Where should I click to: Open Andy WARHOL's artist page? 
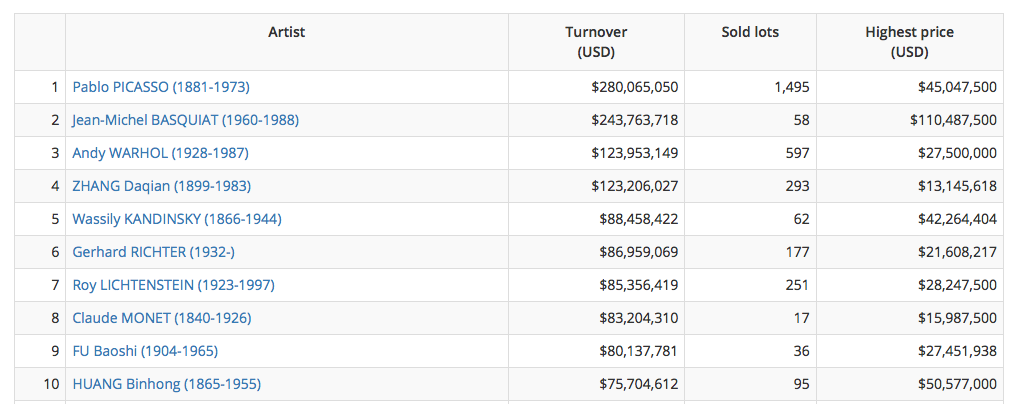pos(160,153)
